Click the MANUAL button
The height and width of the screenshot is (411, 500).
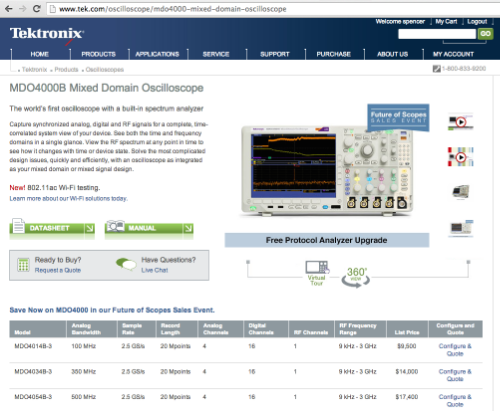149,228
